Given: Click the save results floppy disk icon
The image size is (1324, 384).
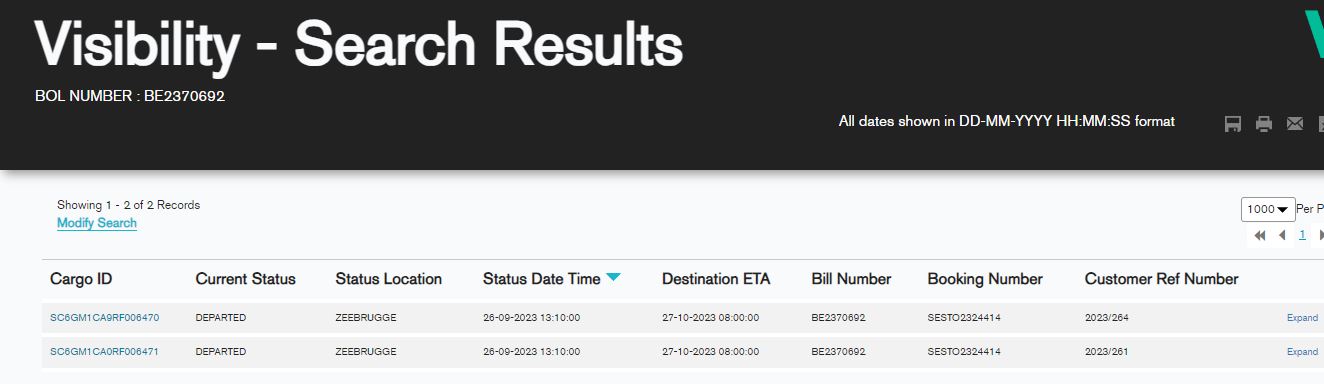Looking at the screenshot, I should tap(1233, 124).
